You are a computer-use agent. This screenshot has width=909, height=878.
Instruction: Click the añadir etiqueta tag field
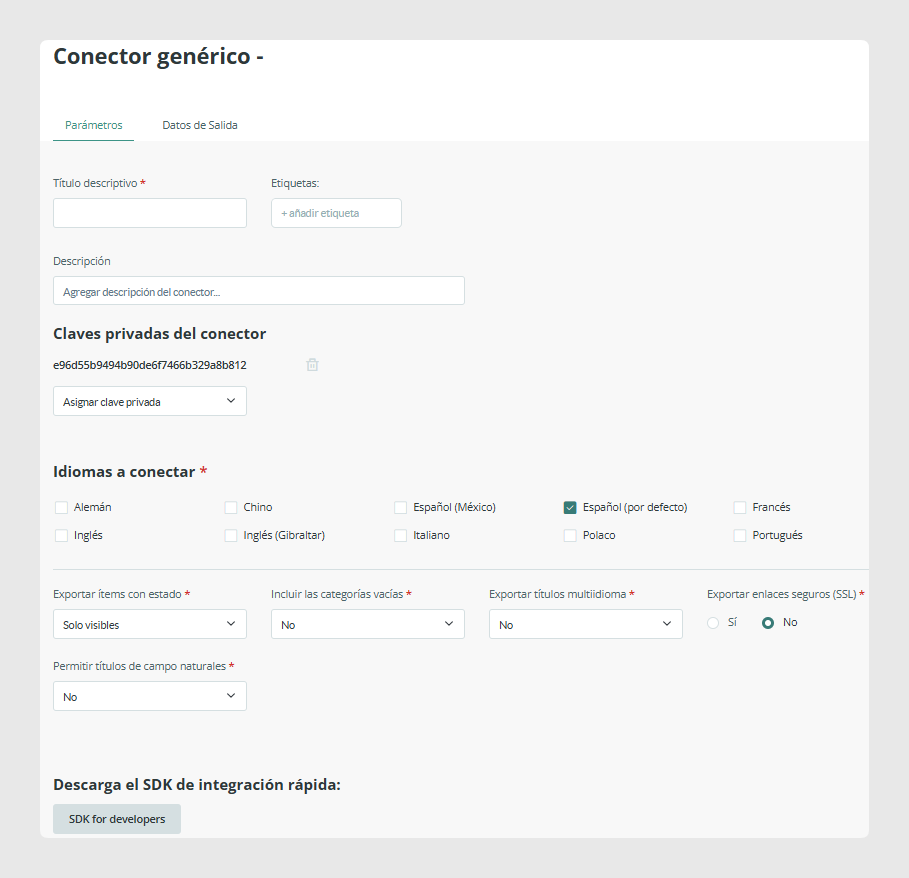point(336,213)
